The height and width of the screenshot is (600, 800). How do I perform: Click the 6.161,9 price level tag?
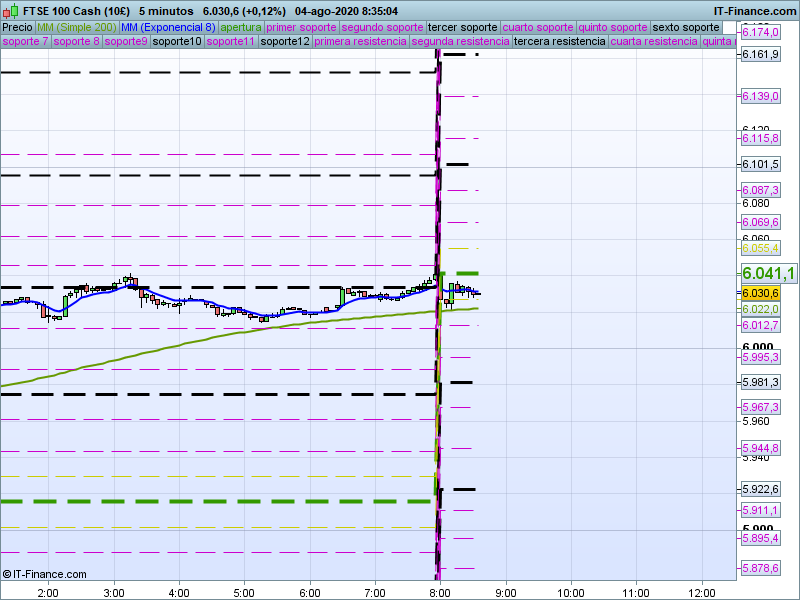[760, 54]
